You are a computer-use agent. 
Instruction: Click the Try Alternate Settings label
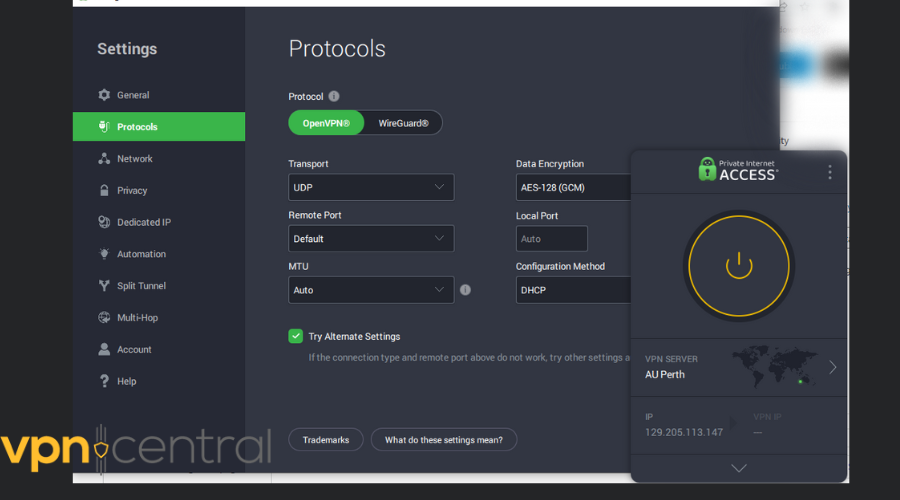354,336
